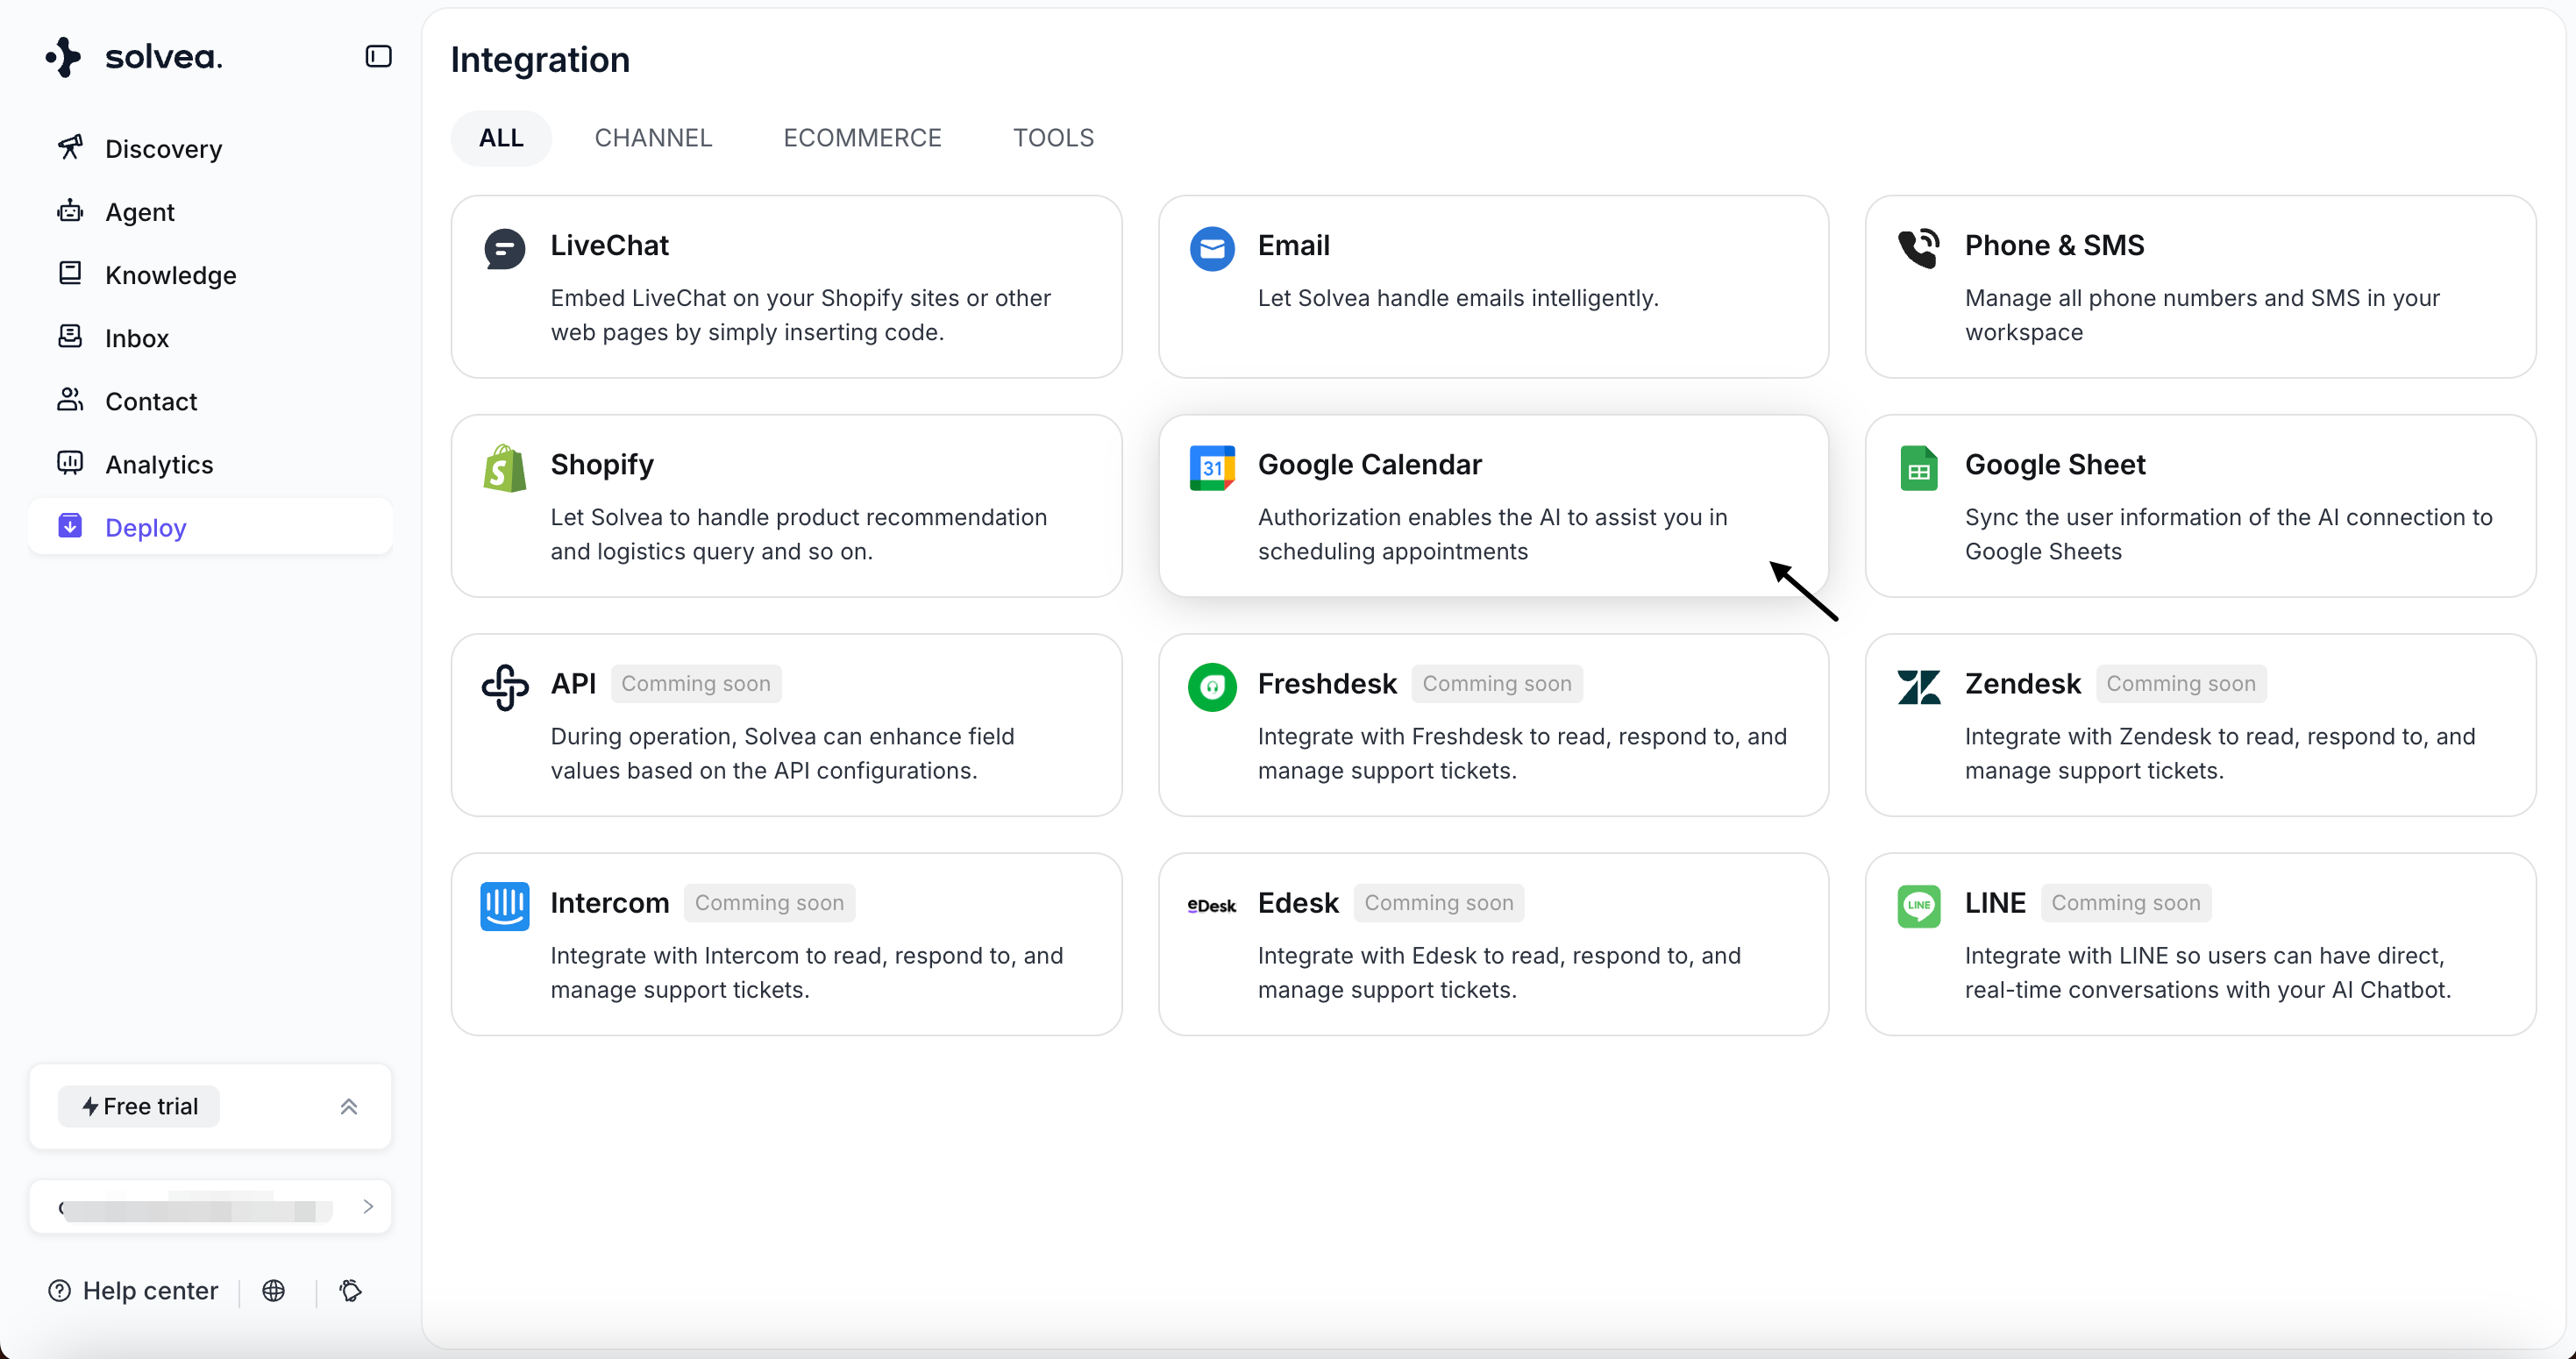Screen dimensions: 2576x1359
Task: Click the Shopify bag icon
Action: click(x=504, y=468)
